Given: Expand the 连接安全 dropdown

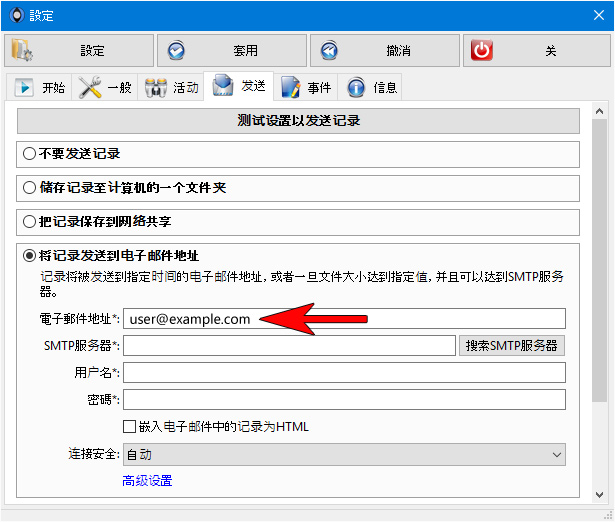Looking at the screenshot, I should pyautogui.click(x=344, y=455).
